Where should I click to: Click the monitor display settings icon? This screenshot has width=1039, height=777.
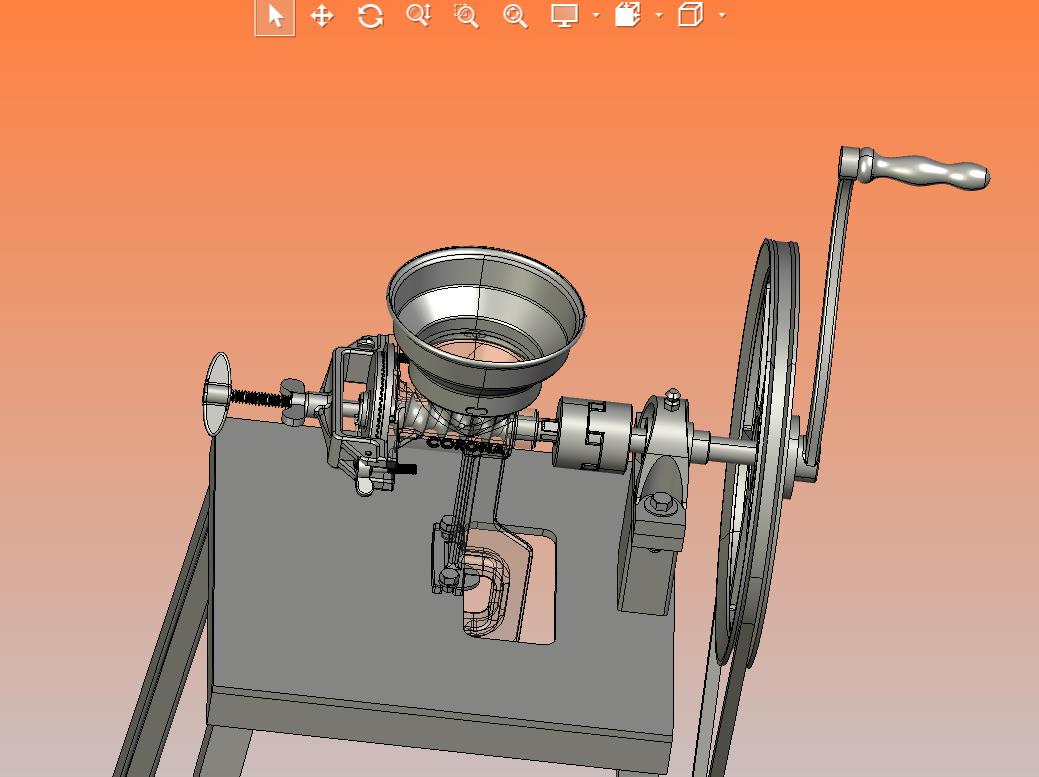564,15
